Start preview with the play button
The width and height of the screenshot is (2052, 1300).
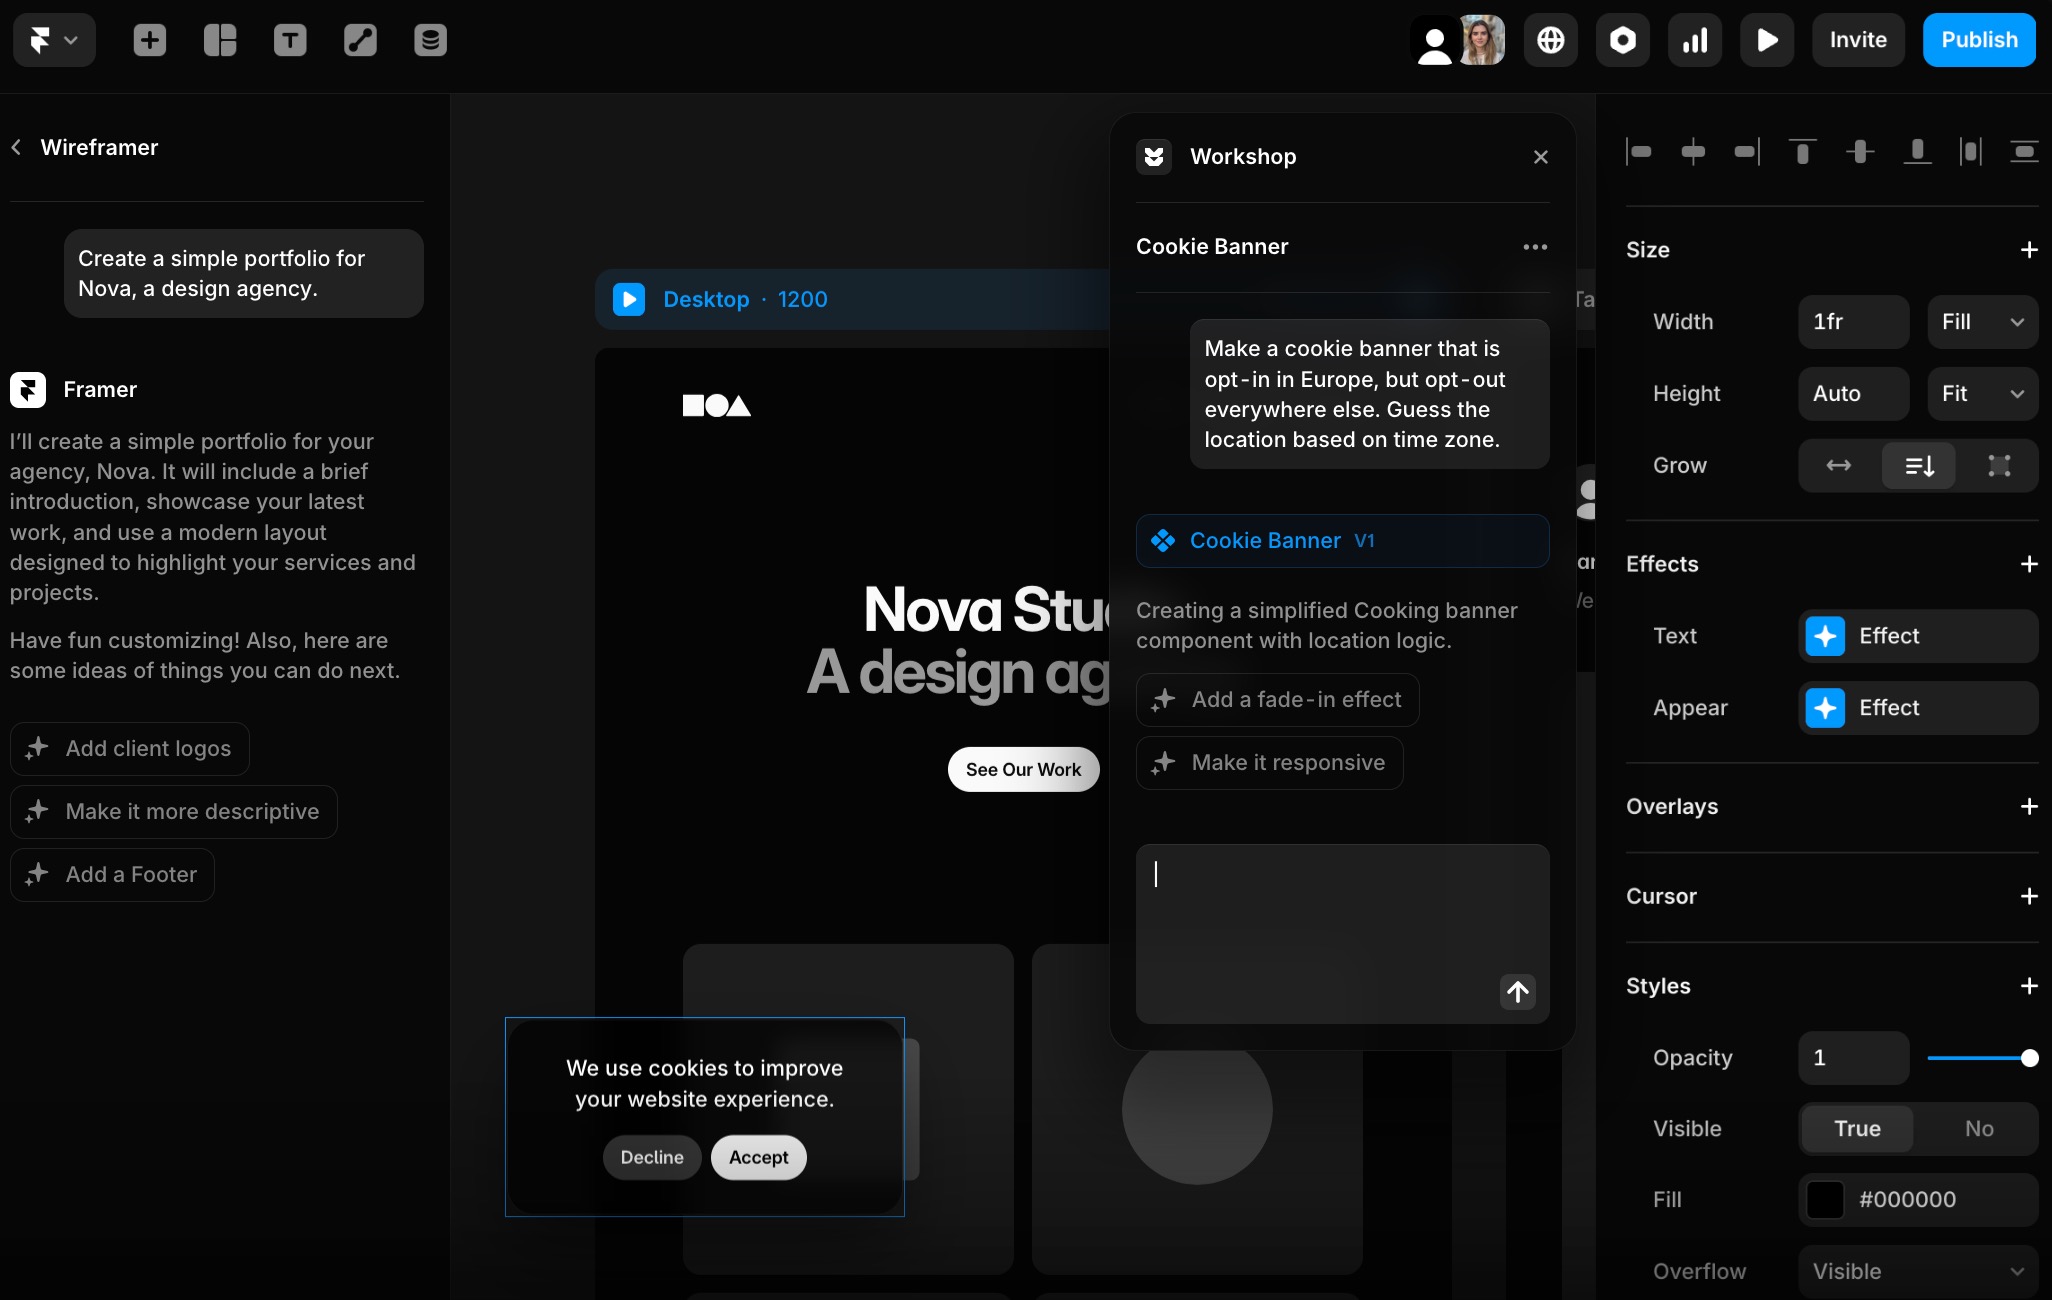pos(1767,40)
